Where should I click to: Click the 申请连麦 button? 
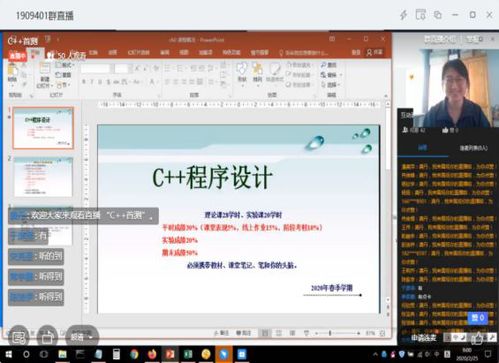423,338
